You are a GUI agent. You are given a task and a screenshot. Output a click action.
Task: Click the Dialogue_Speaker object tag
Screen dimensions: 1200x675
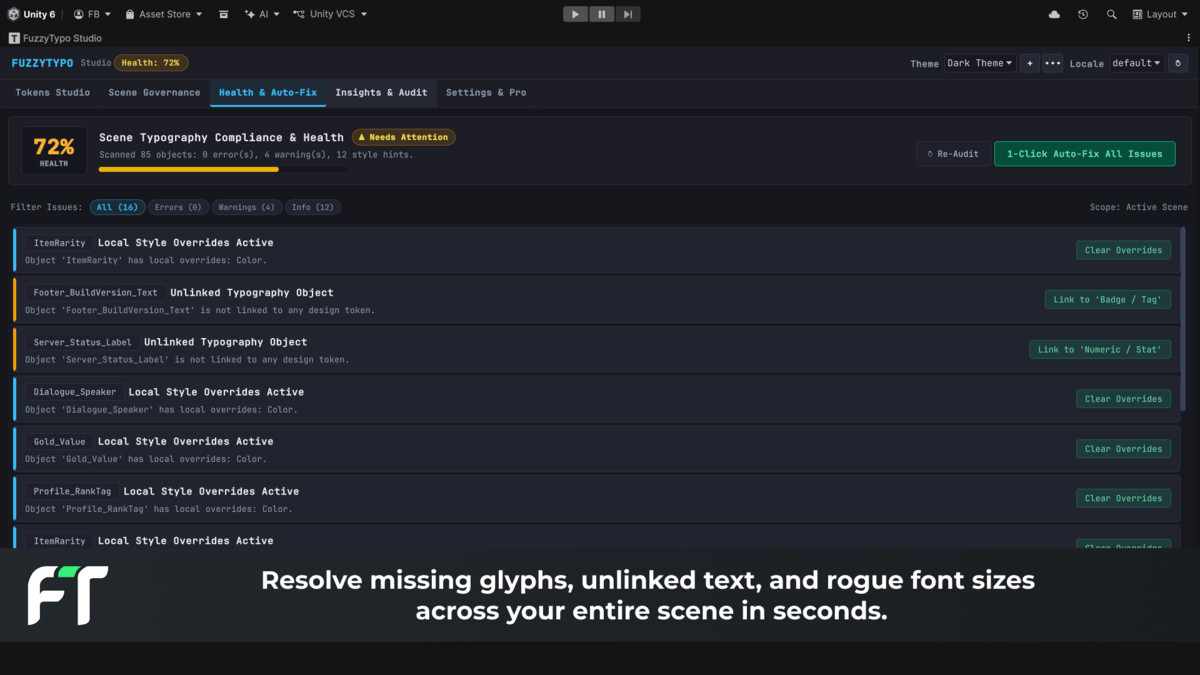pyautogui.click(x=75, y=392)
